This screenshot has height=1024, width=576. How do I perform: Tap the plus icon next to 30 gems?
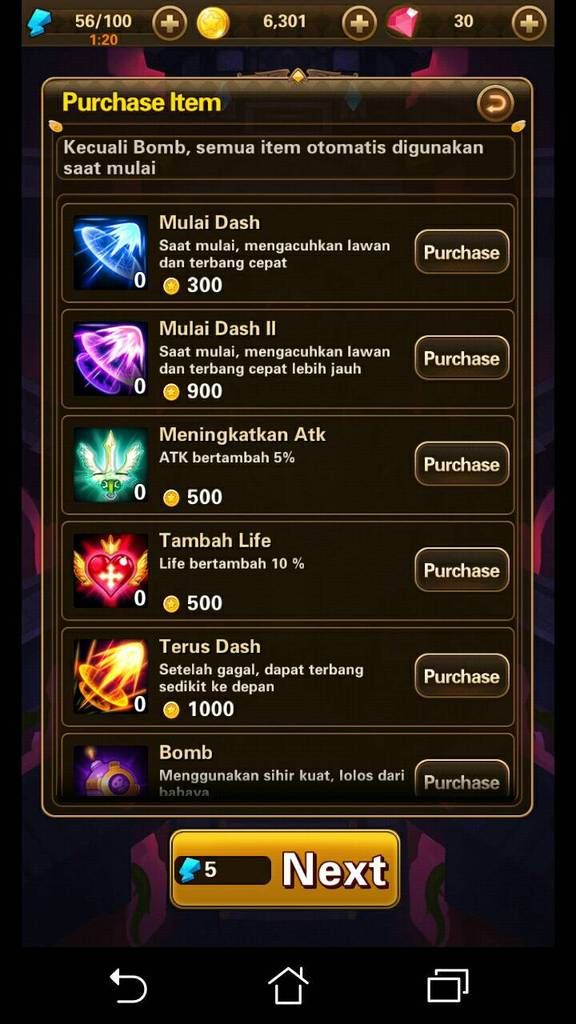point(529,24)
